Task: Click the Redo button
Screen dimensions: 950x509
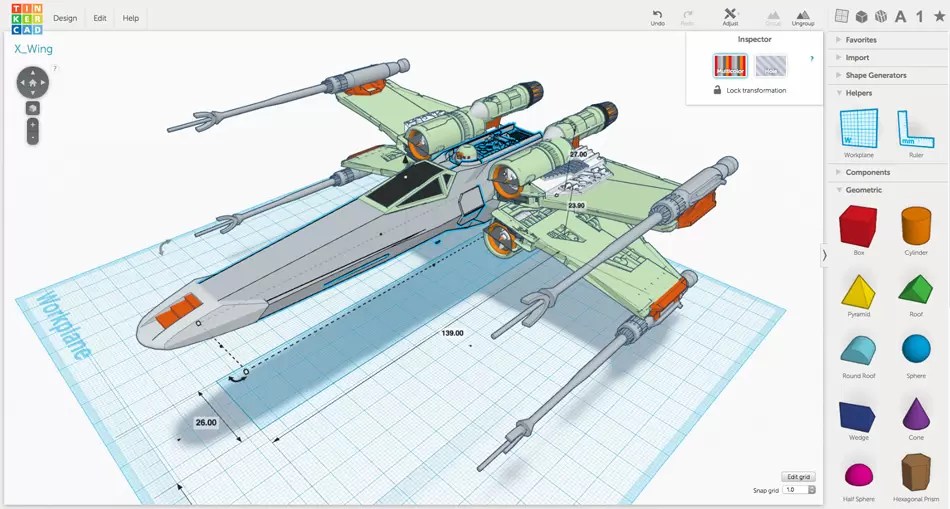Action: pos(687,18)
